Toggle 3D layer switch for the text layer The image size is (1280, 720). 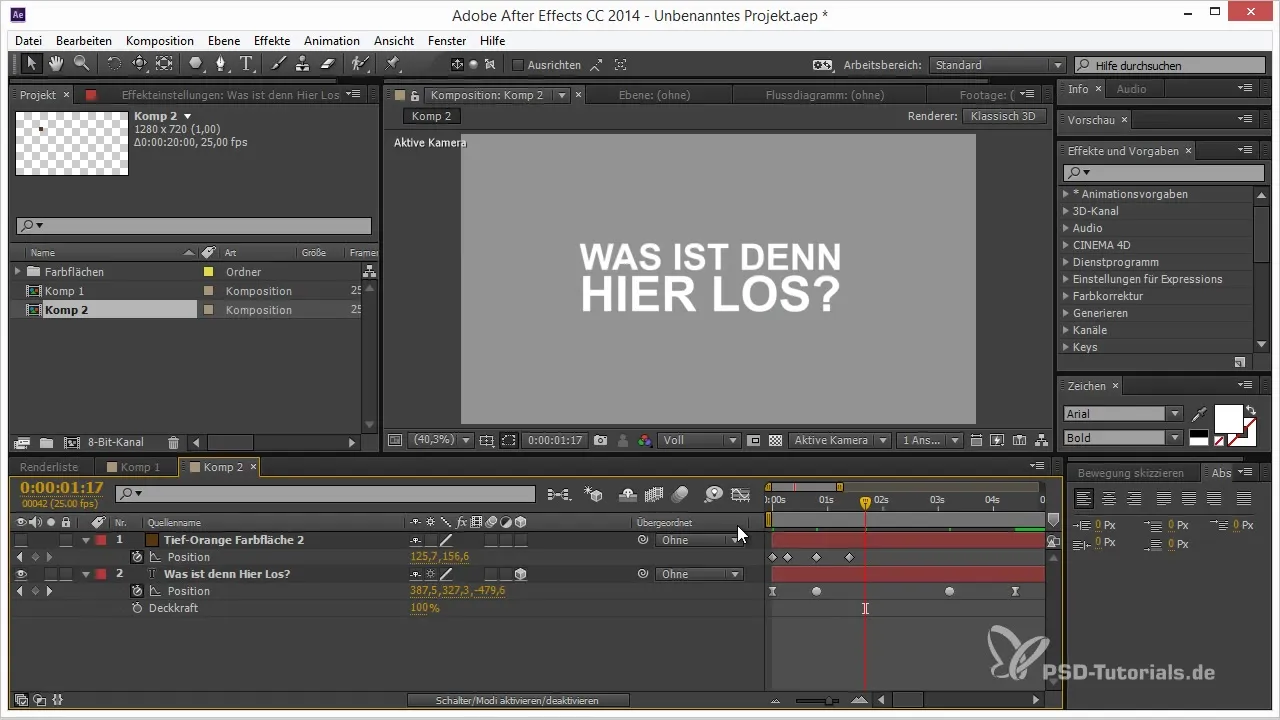(x=521, y=574)
